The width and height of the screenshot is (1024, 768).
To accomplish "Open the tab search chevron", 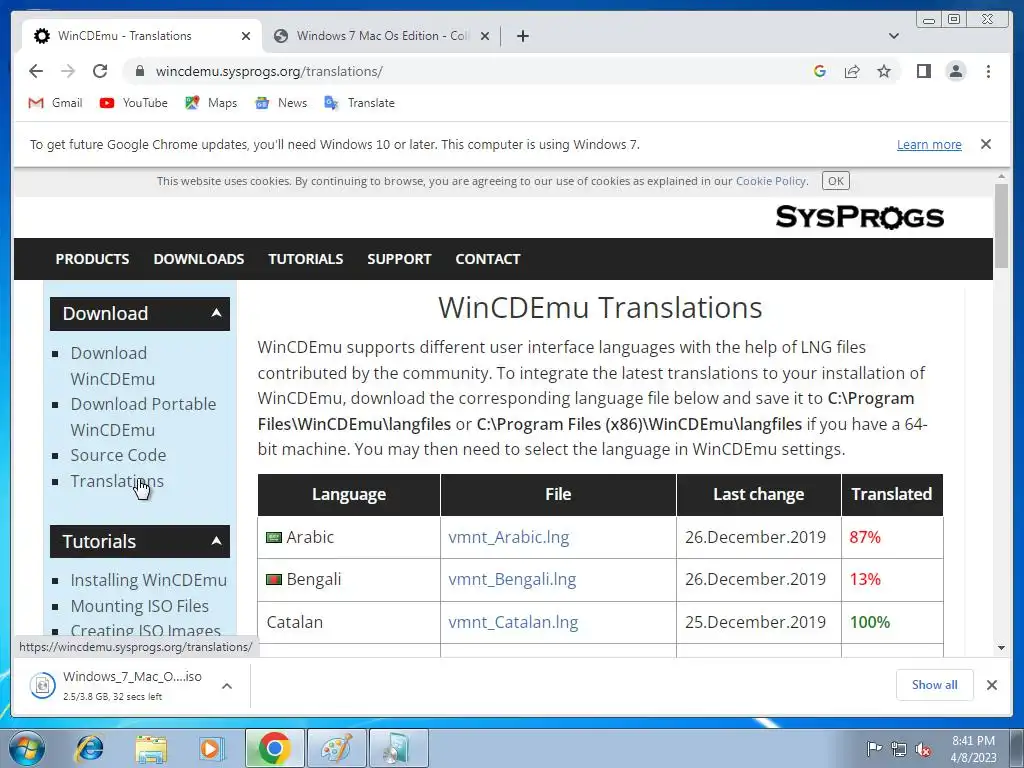I will (x=894, y=36).
